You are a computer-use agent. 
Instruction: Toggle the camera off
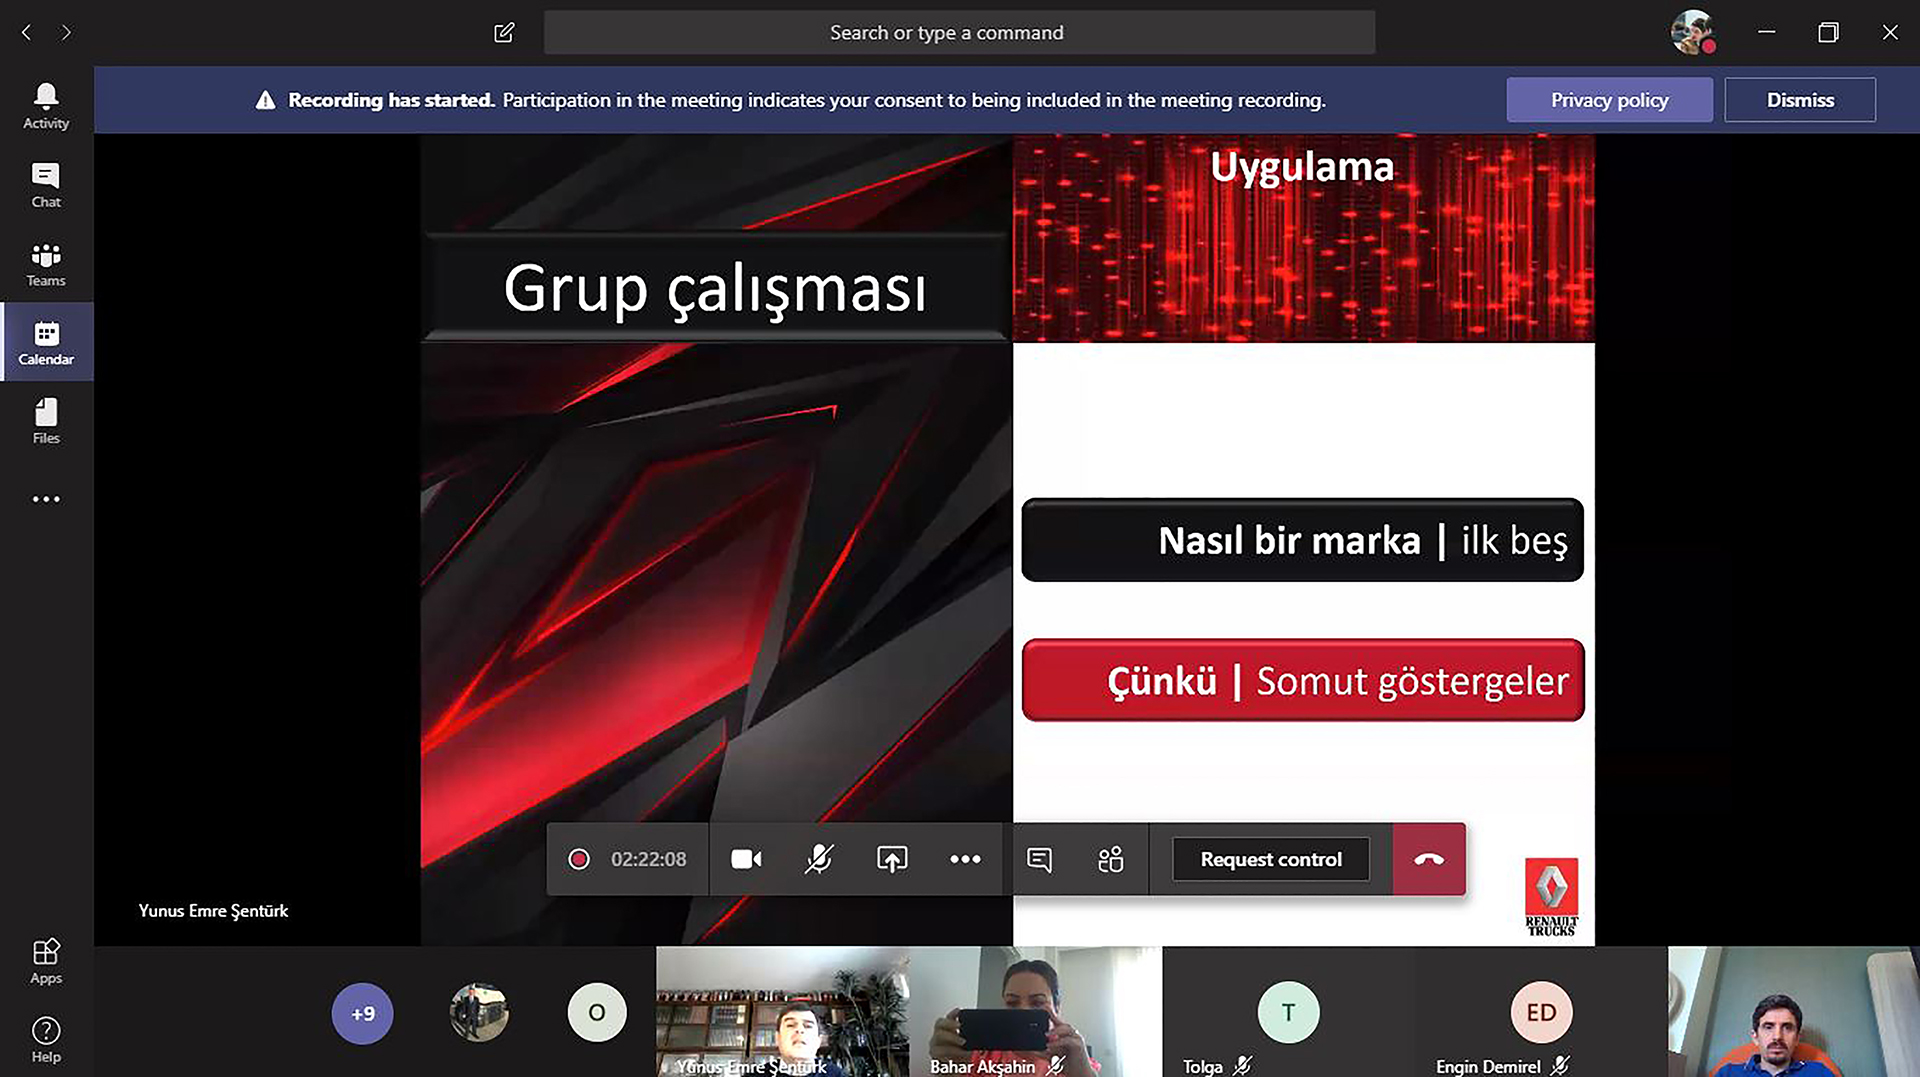pos(746,858)
